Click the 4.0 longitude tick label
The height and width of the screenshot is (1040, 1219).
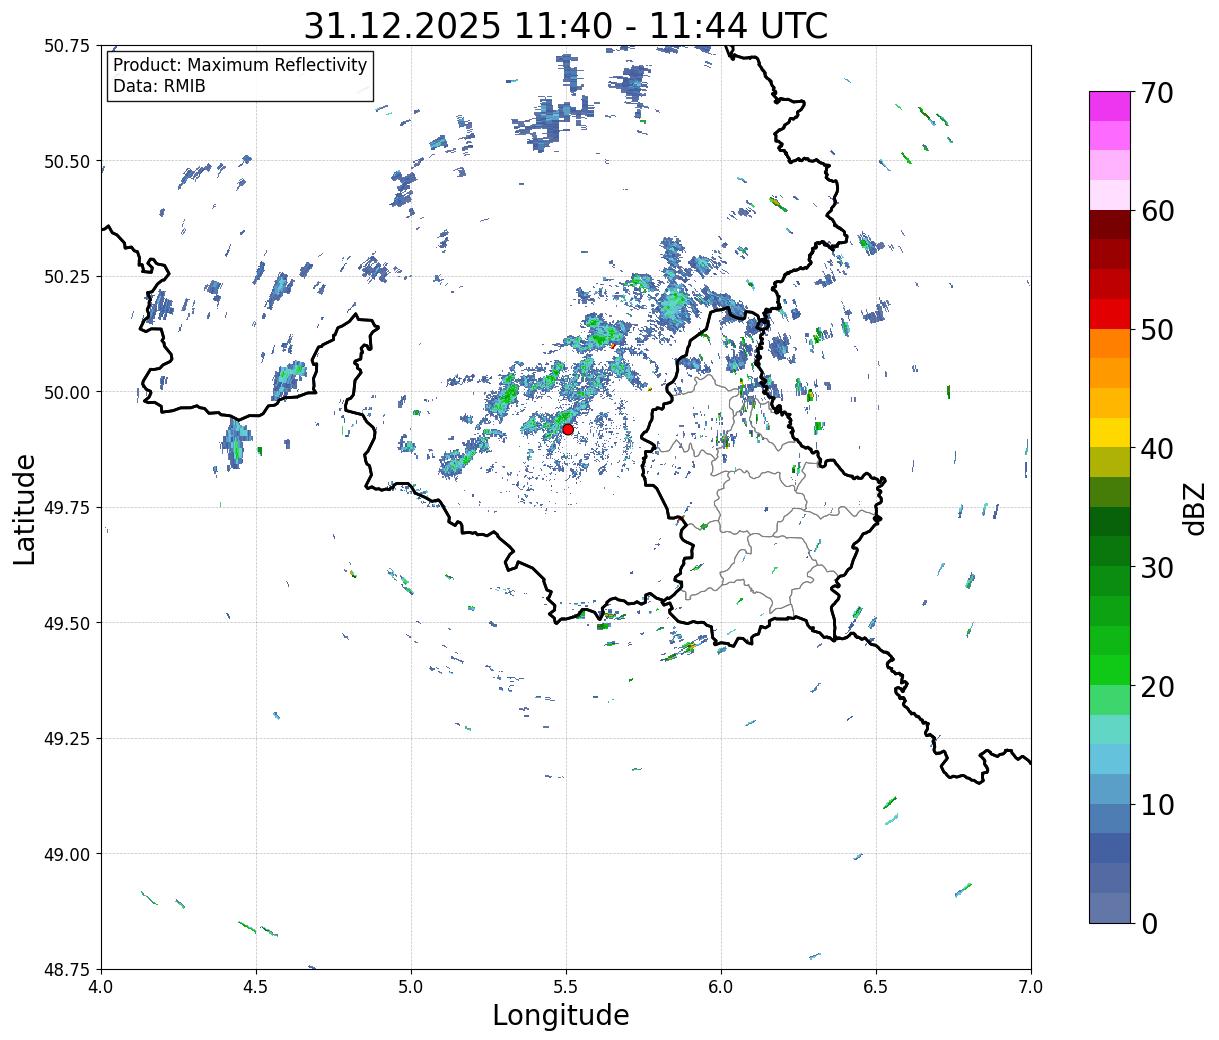[101, 986]
